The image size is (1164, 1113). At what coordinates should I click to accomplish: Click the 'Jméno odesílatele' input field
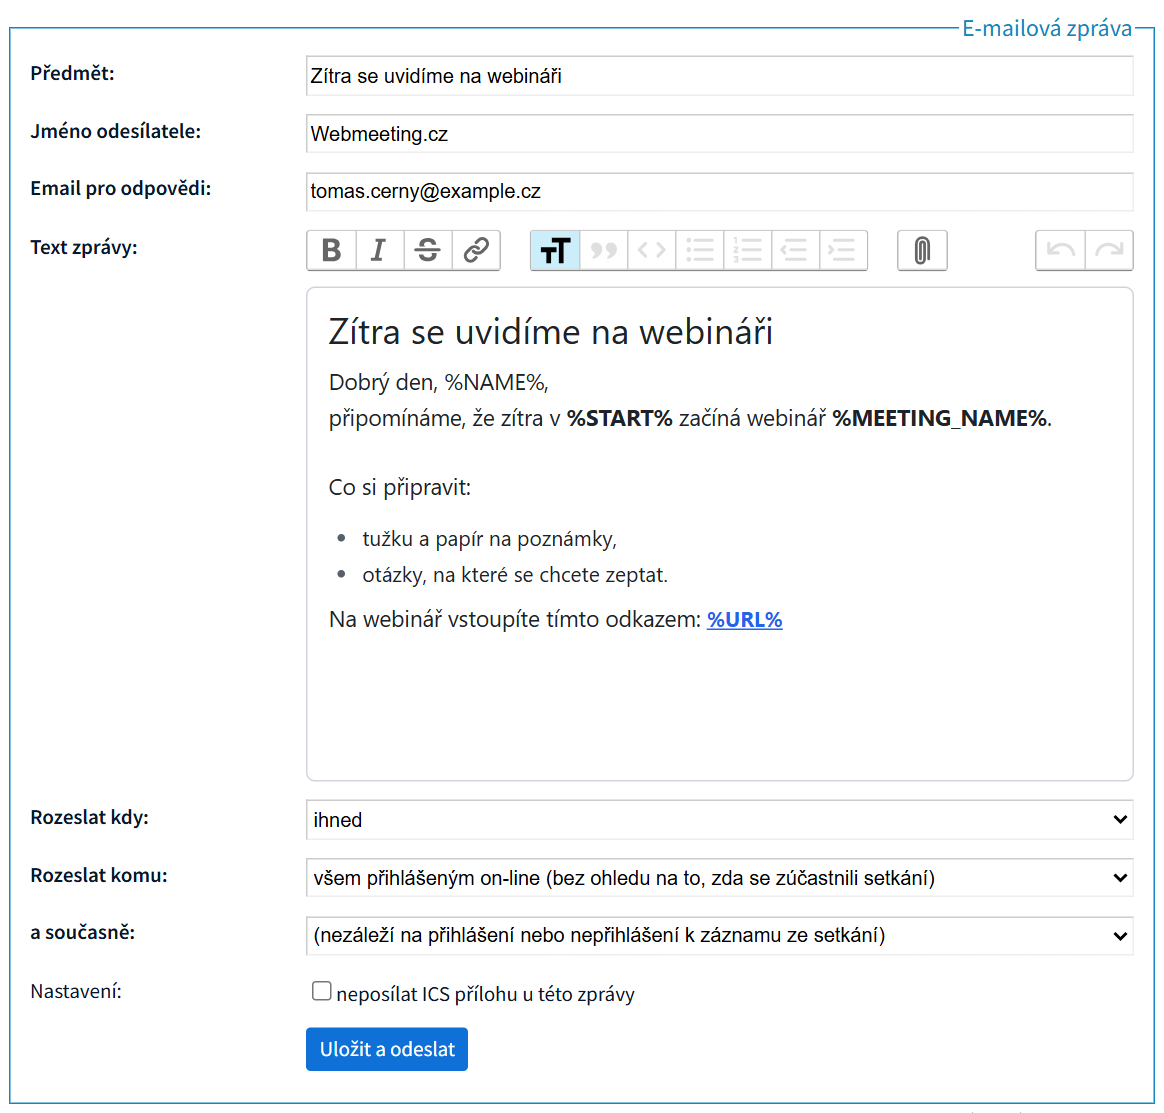[x=719, y=134]
